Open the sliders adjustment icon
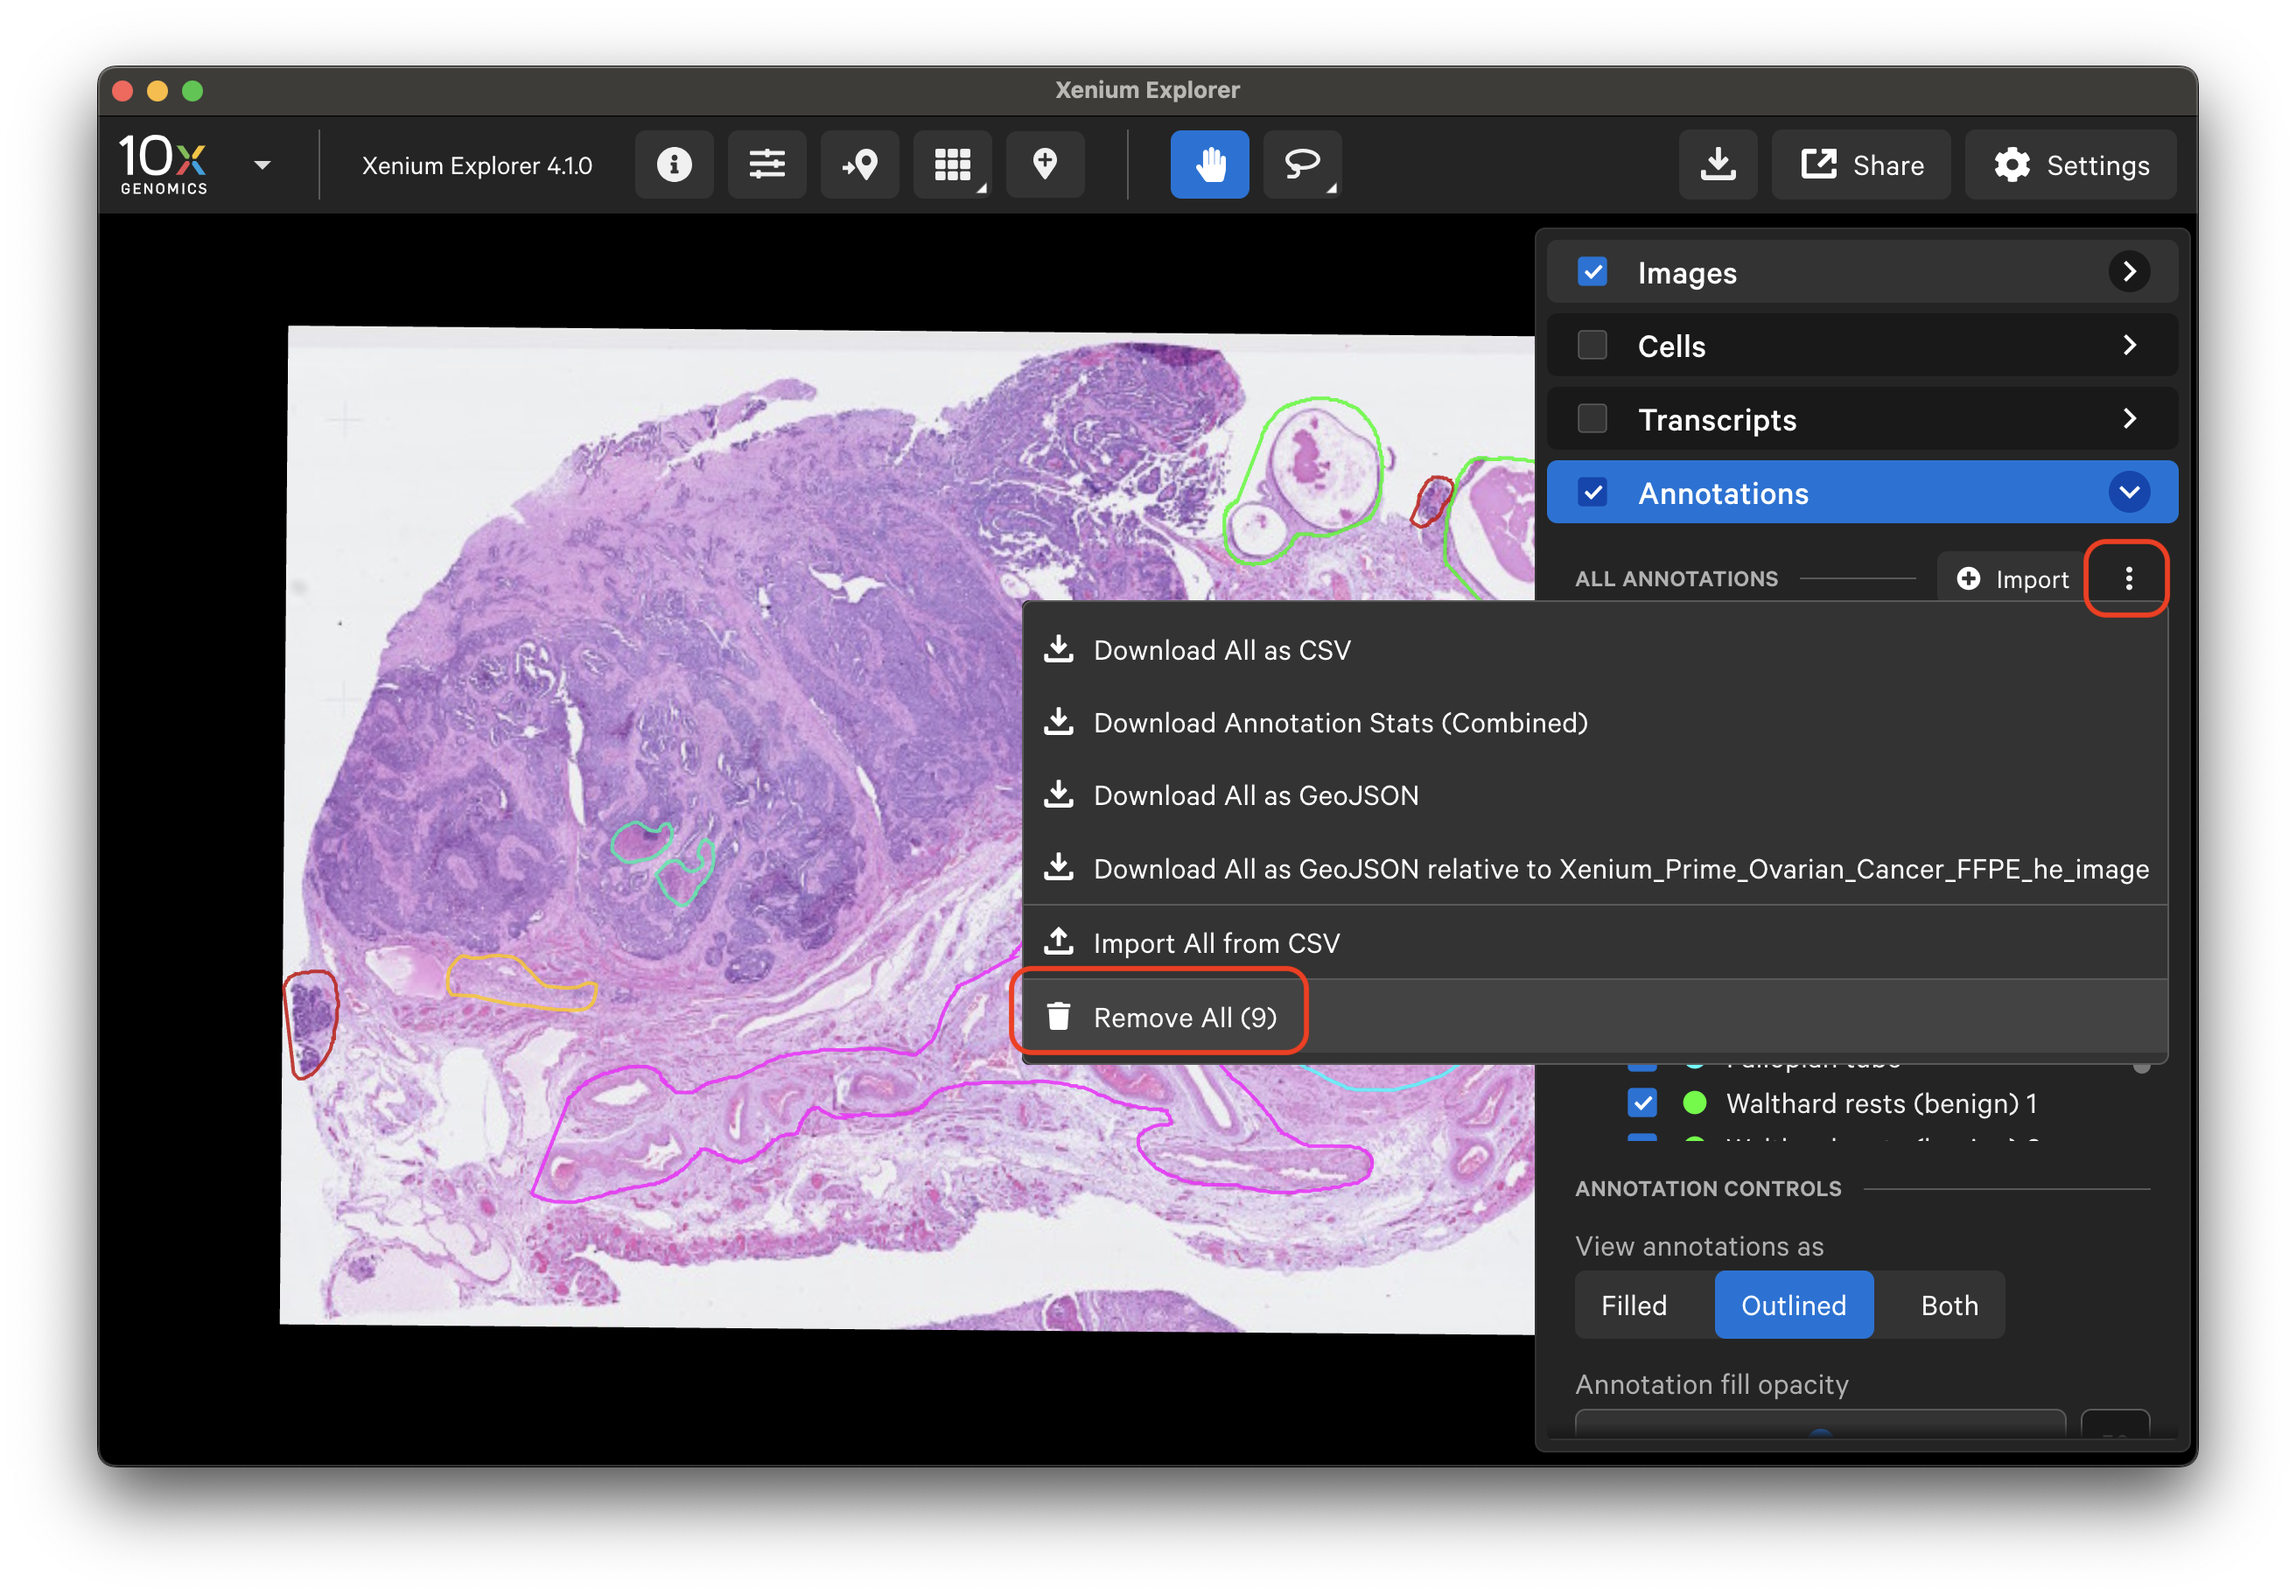Screen dimensions: 2296x1596 coord(766,164)
